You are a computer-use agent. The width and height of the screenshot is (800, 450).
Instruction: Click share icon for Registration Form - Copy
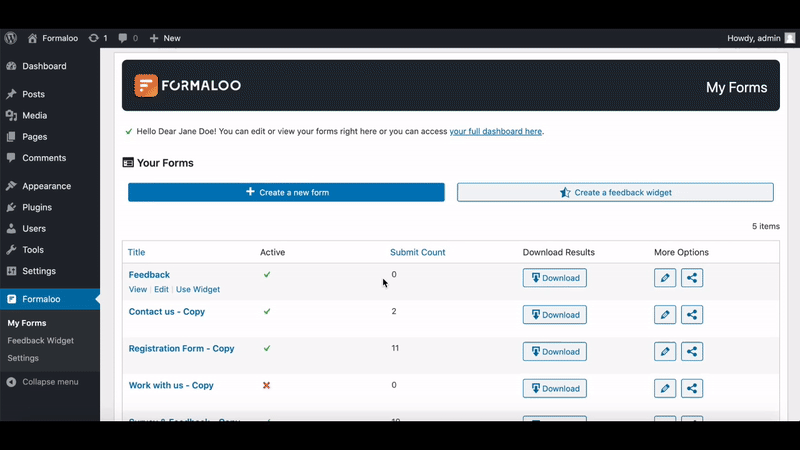click(x=692, y=352)
